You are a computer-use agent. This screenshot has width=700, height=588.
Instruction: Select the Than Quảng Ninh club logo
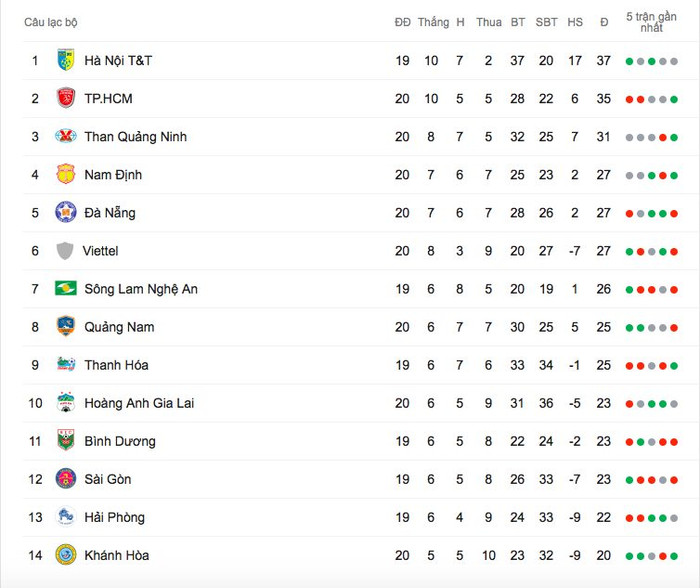tap(66, 136)
